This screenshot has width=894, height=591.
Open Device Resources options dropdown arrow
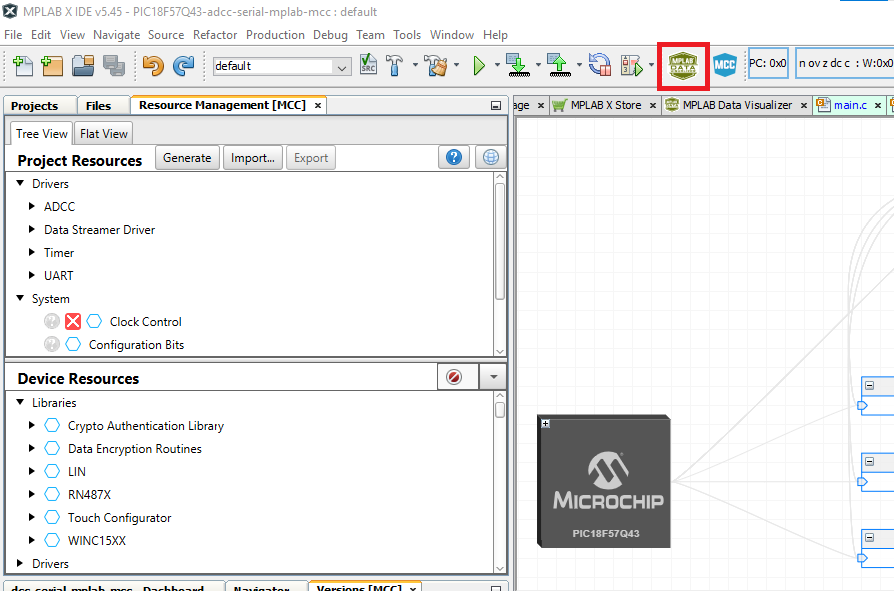pos(493,377)
